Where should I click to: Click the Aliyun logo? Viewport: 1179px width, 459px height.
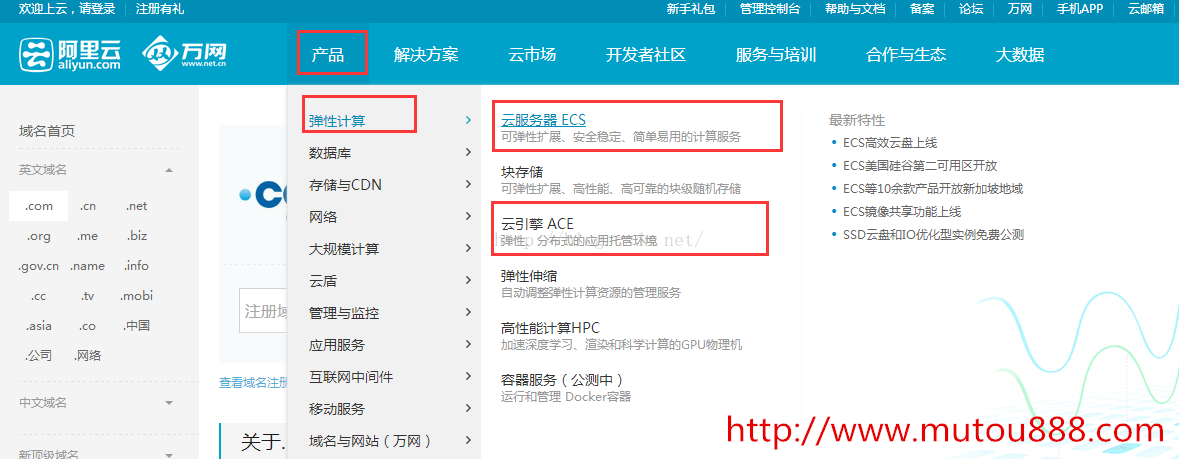point(70,54)
